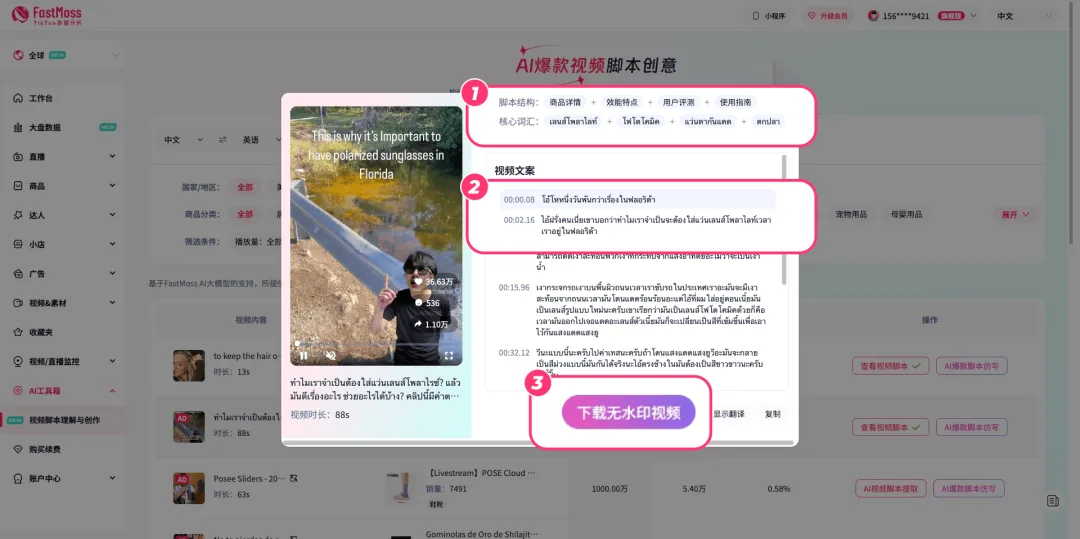Expand the 直播 sidebar menu

(112, 157)
